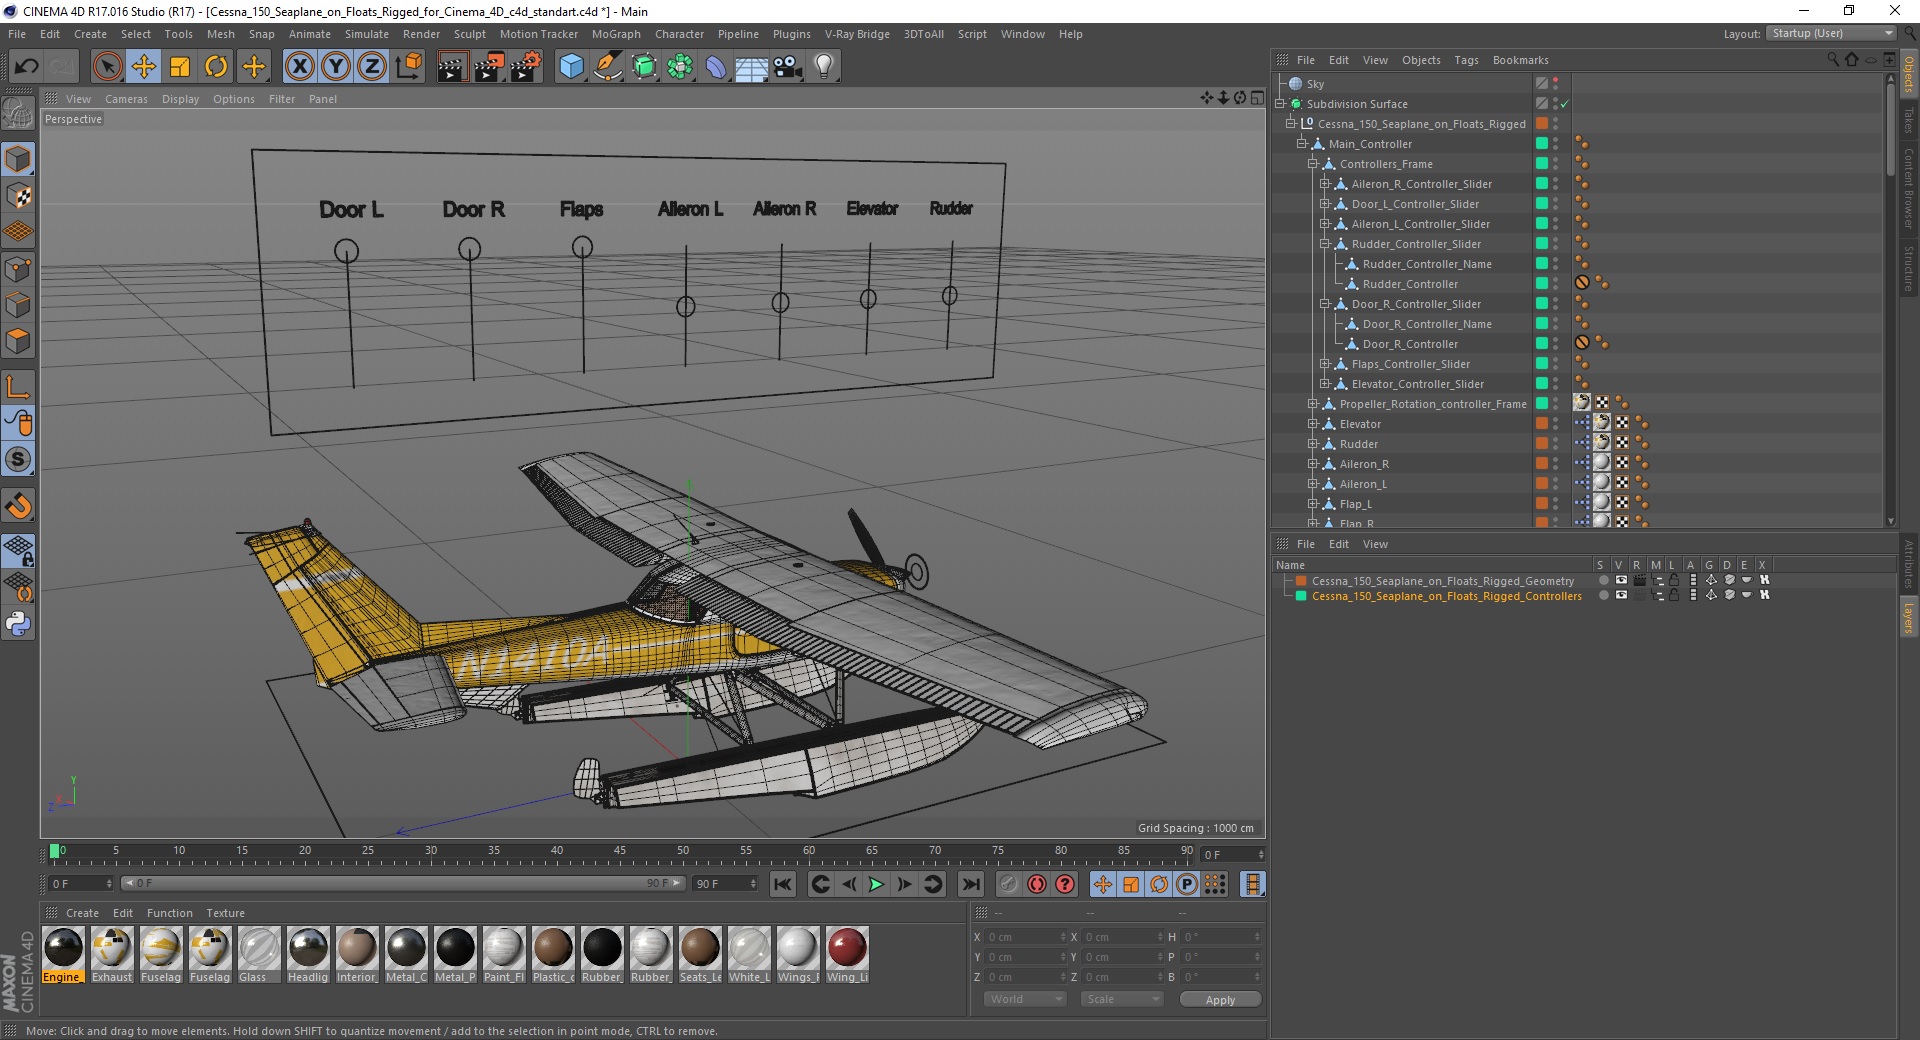The height and width of the screenshot is (1040, 1920).
Task: Enable the Axis mode icon
Action: click(18, 387)
